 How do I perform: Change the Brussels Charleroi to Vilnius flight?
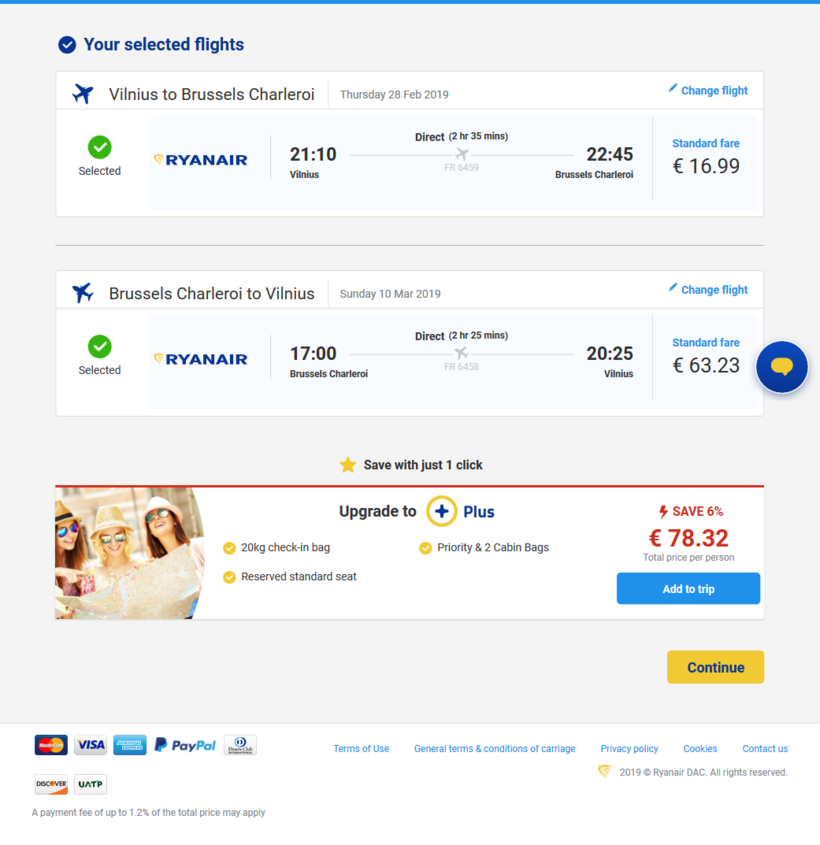click(x=708, y=290)
